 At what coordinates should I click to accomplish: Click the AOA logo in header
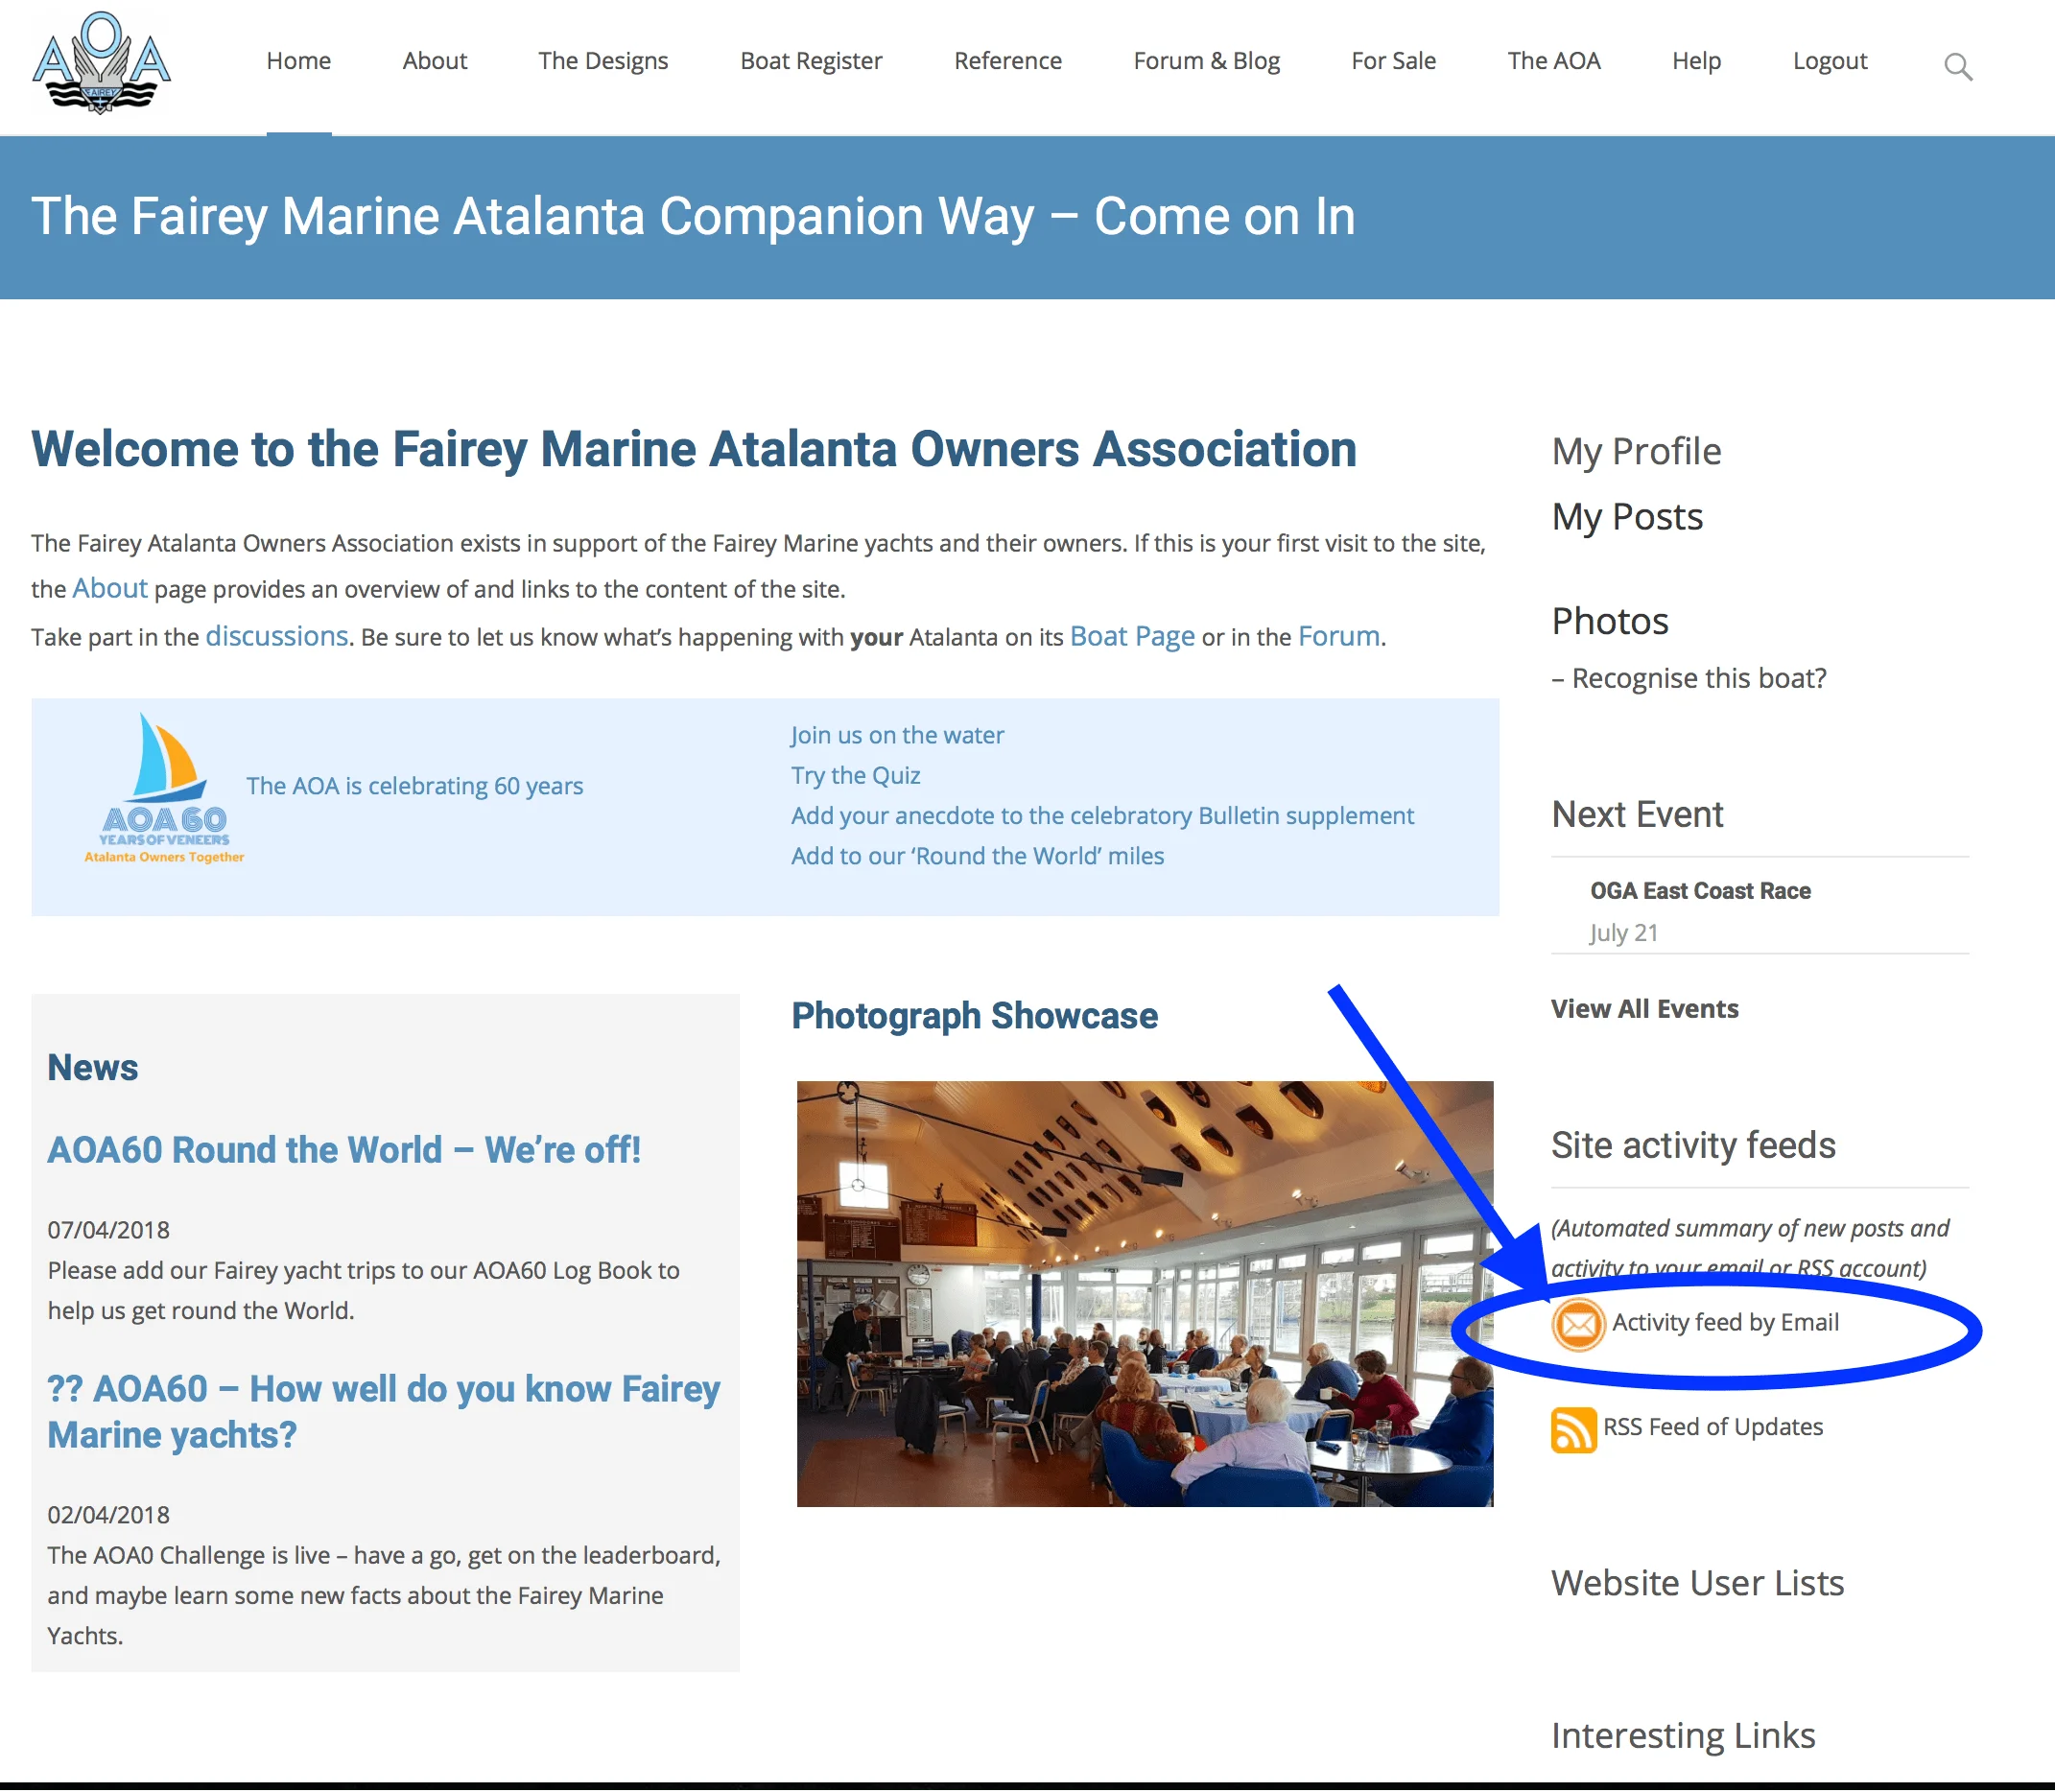101,62
